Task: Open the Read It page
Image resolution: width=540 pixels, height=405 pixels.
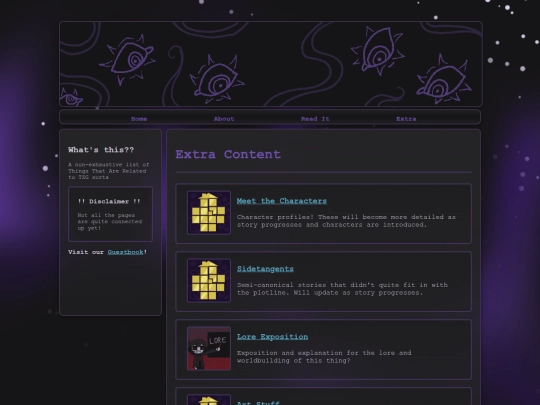Action: point(315,119)
